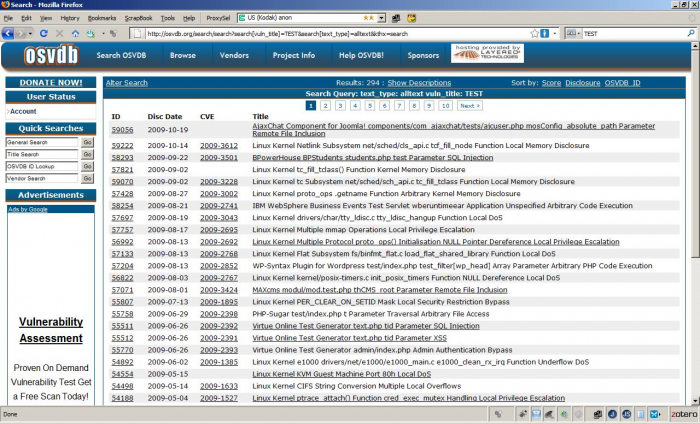700x424 pixels.
Task: Open the Browse navigation tab
Action: [183, 55]
